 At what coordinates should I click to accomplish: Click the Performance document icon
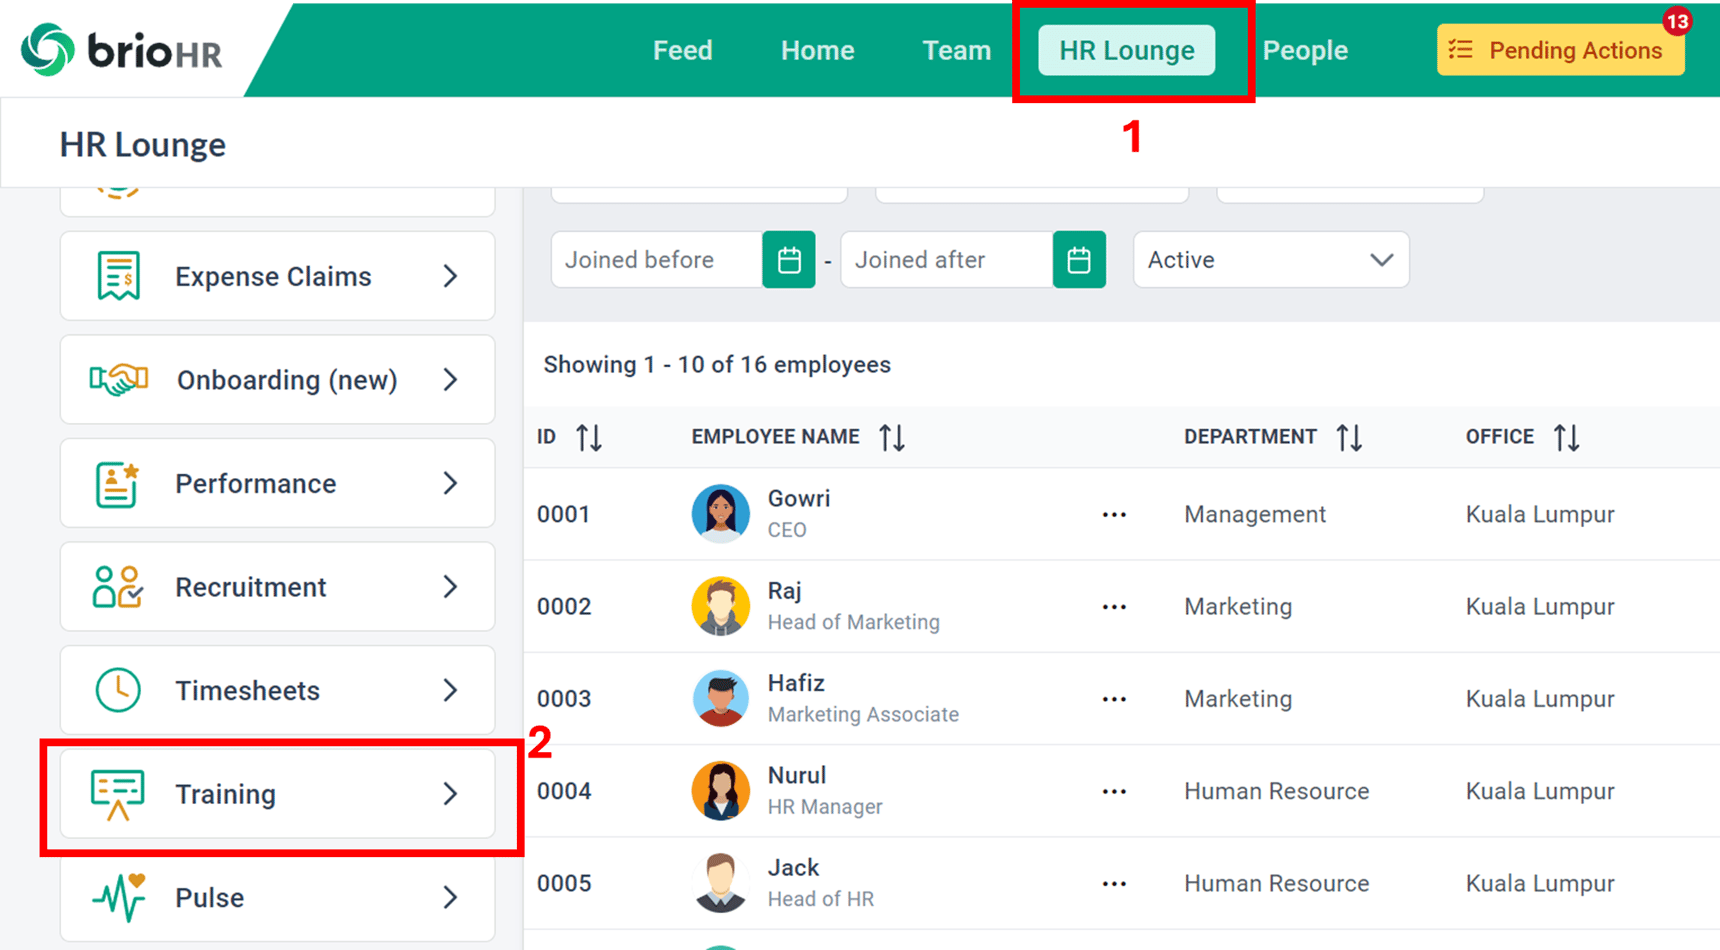[x=118, y=483]
